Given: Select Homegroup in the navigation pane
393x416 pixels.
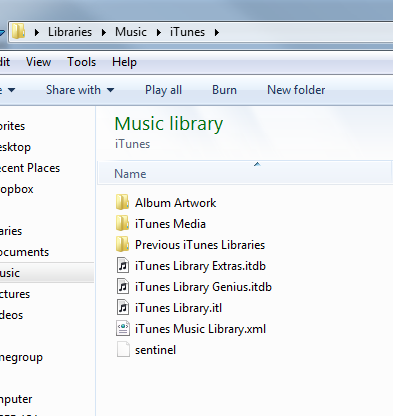Looking at the screenshot, I should point(21,357).
